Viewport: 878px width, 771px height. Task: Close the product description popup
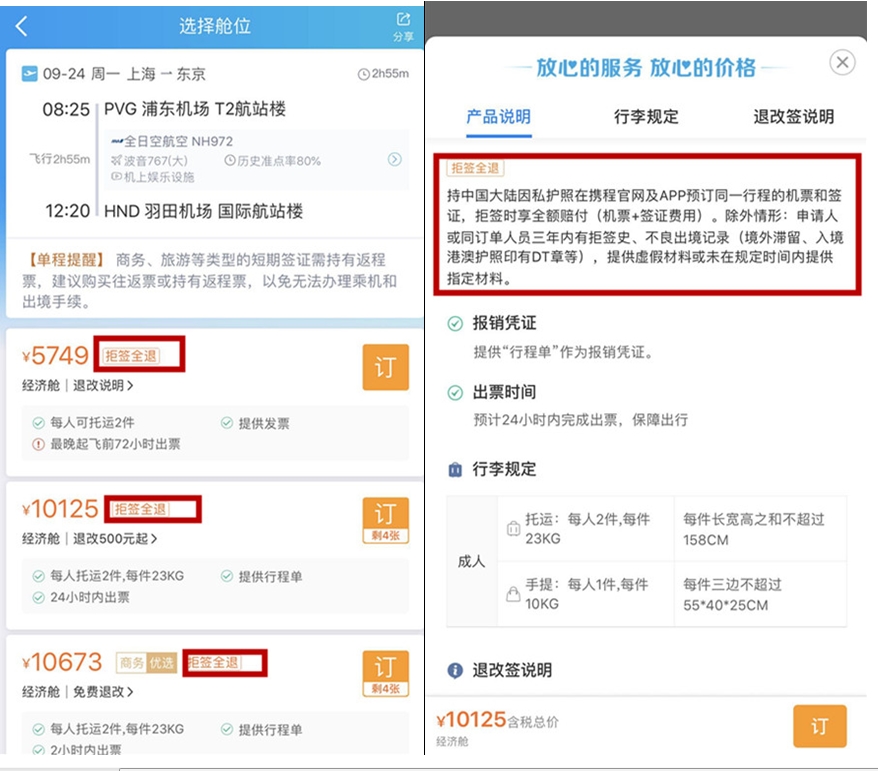click(x=842, y=62)
